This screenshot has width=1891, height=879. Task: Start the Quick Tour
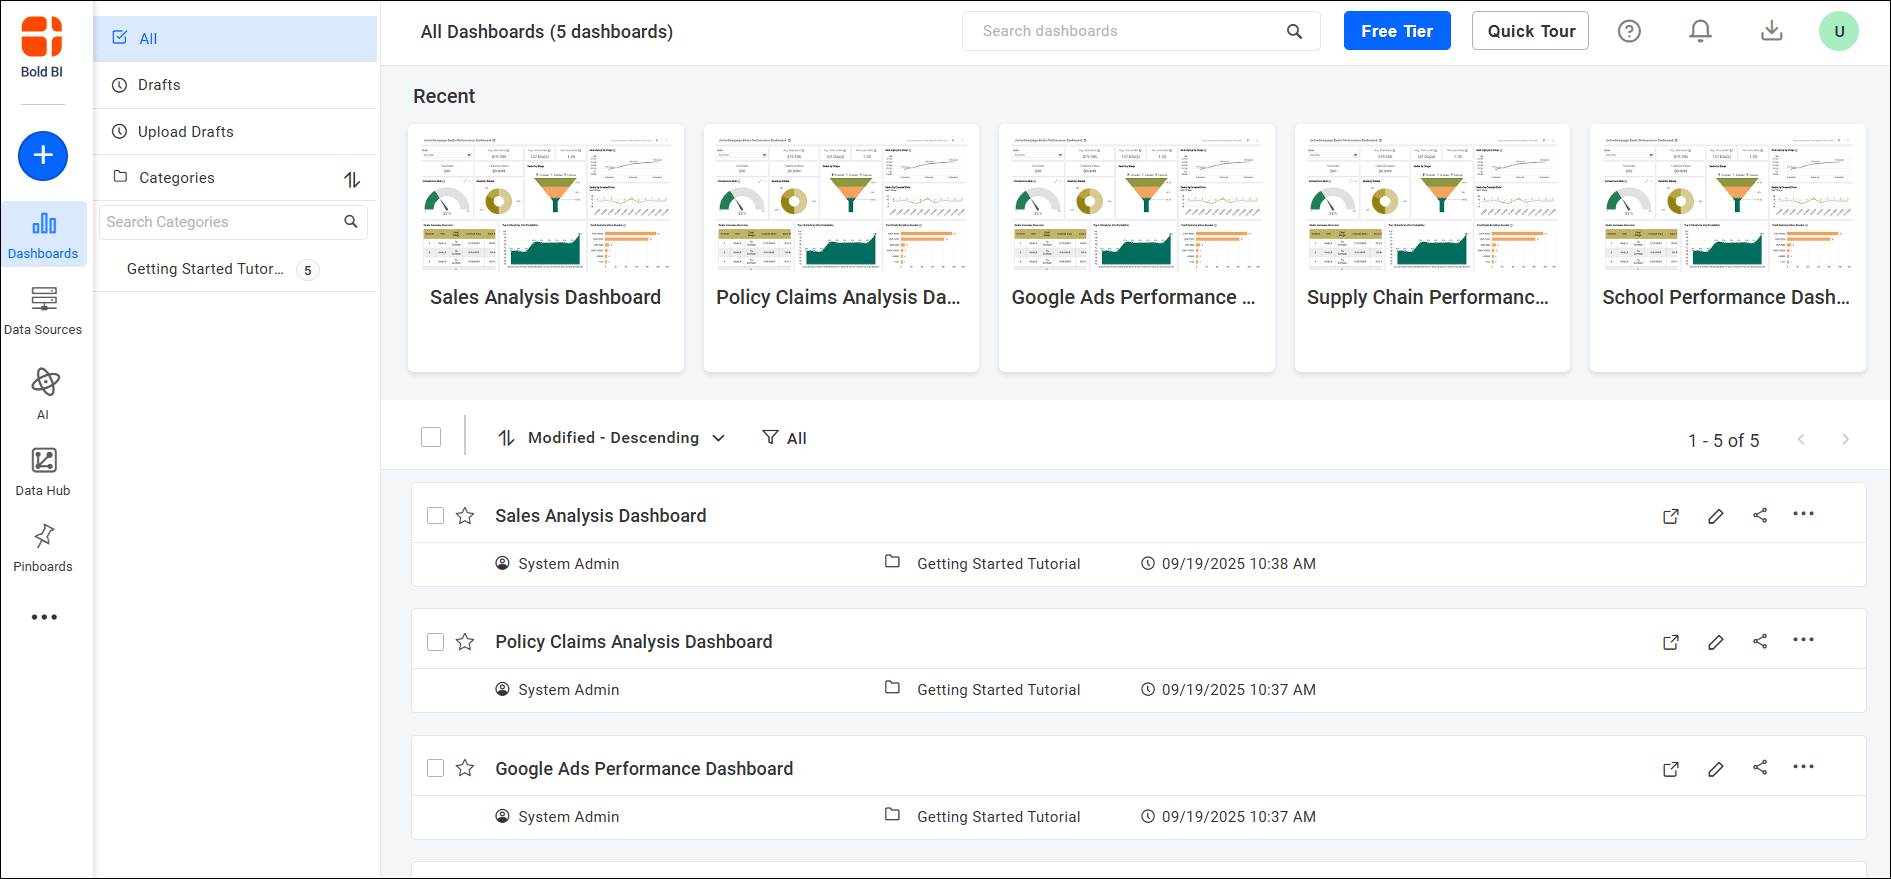1530,31
